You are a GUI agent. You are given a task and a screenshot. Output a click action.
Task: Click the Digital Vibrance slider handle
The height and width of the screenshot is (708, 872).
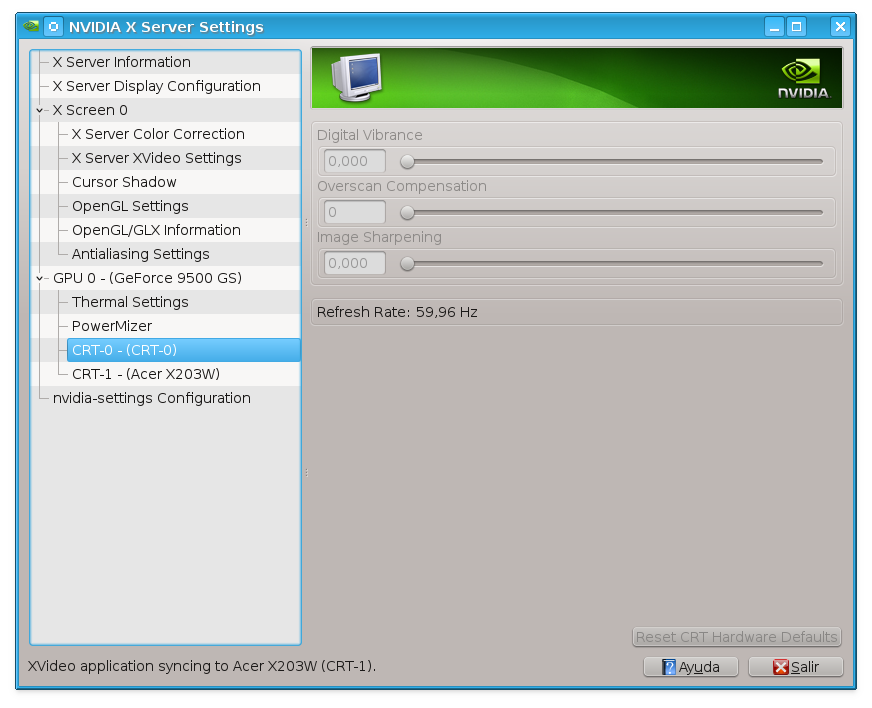coord(407,161)
